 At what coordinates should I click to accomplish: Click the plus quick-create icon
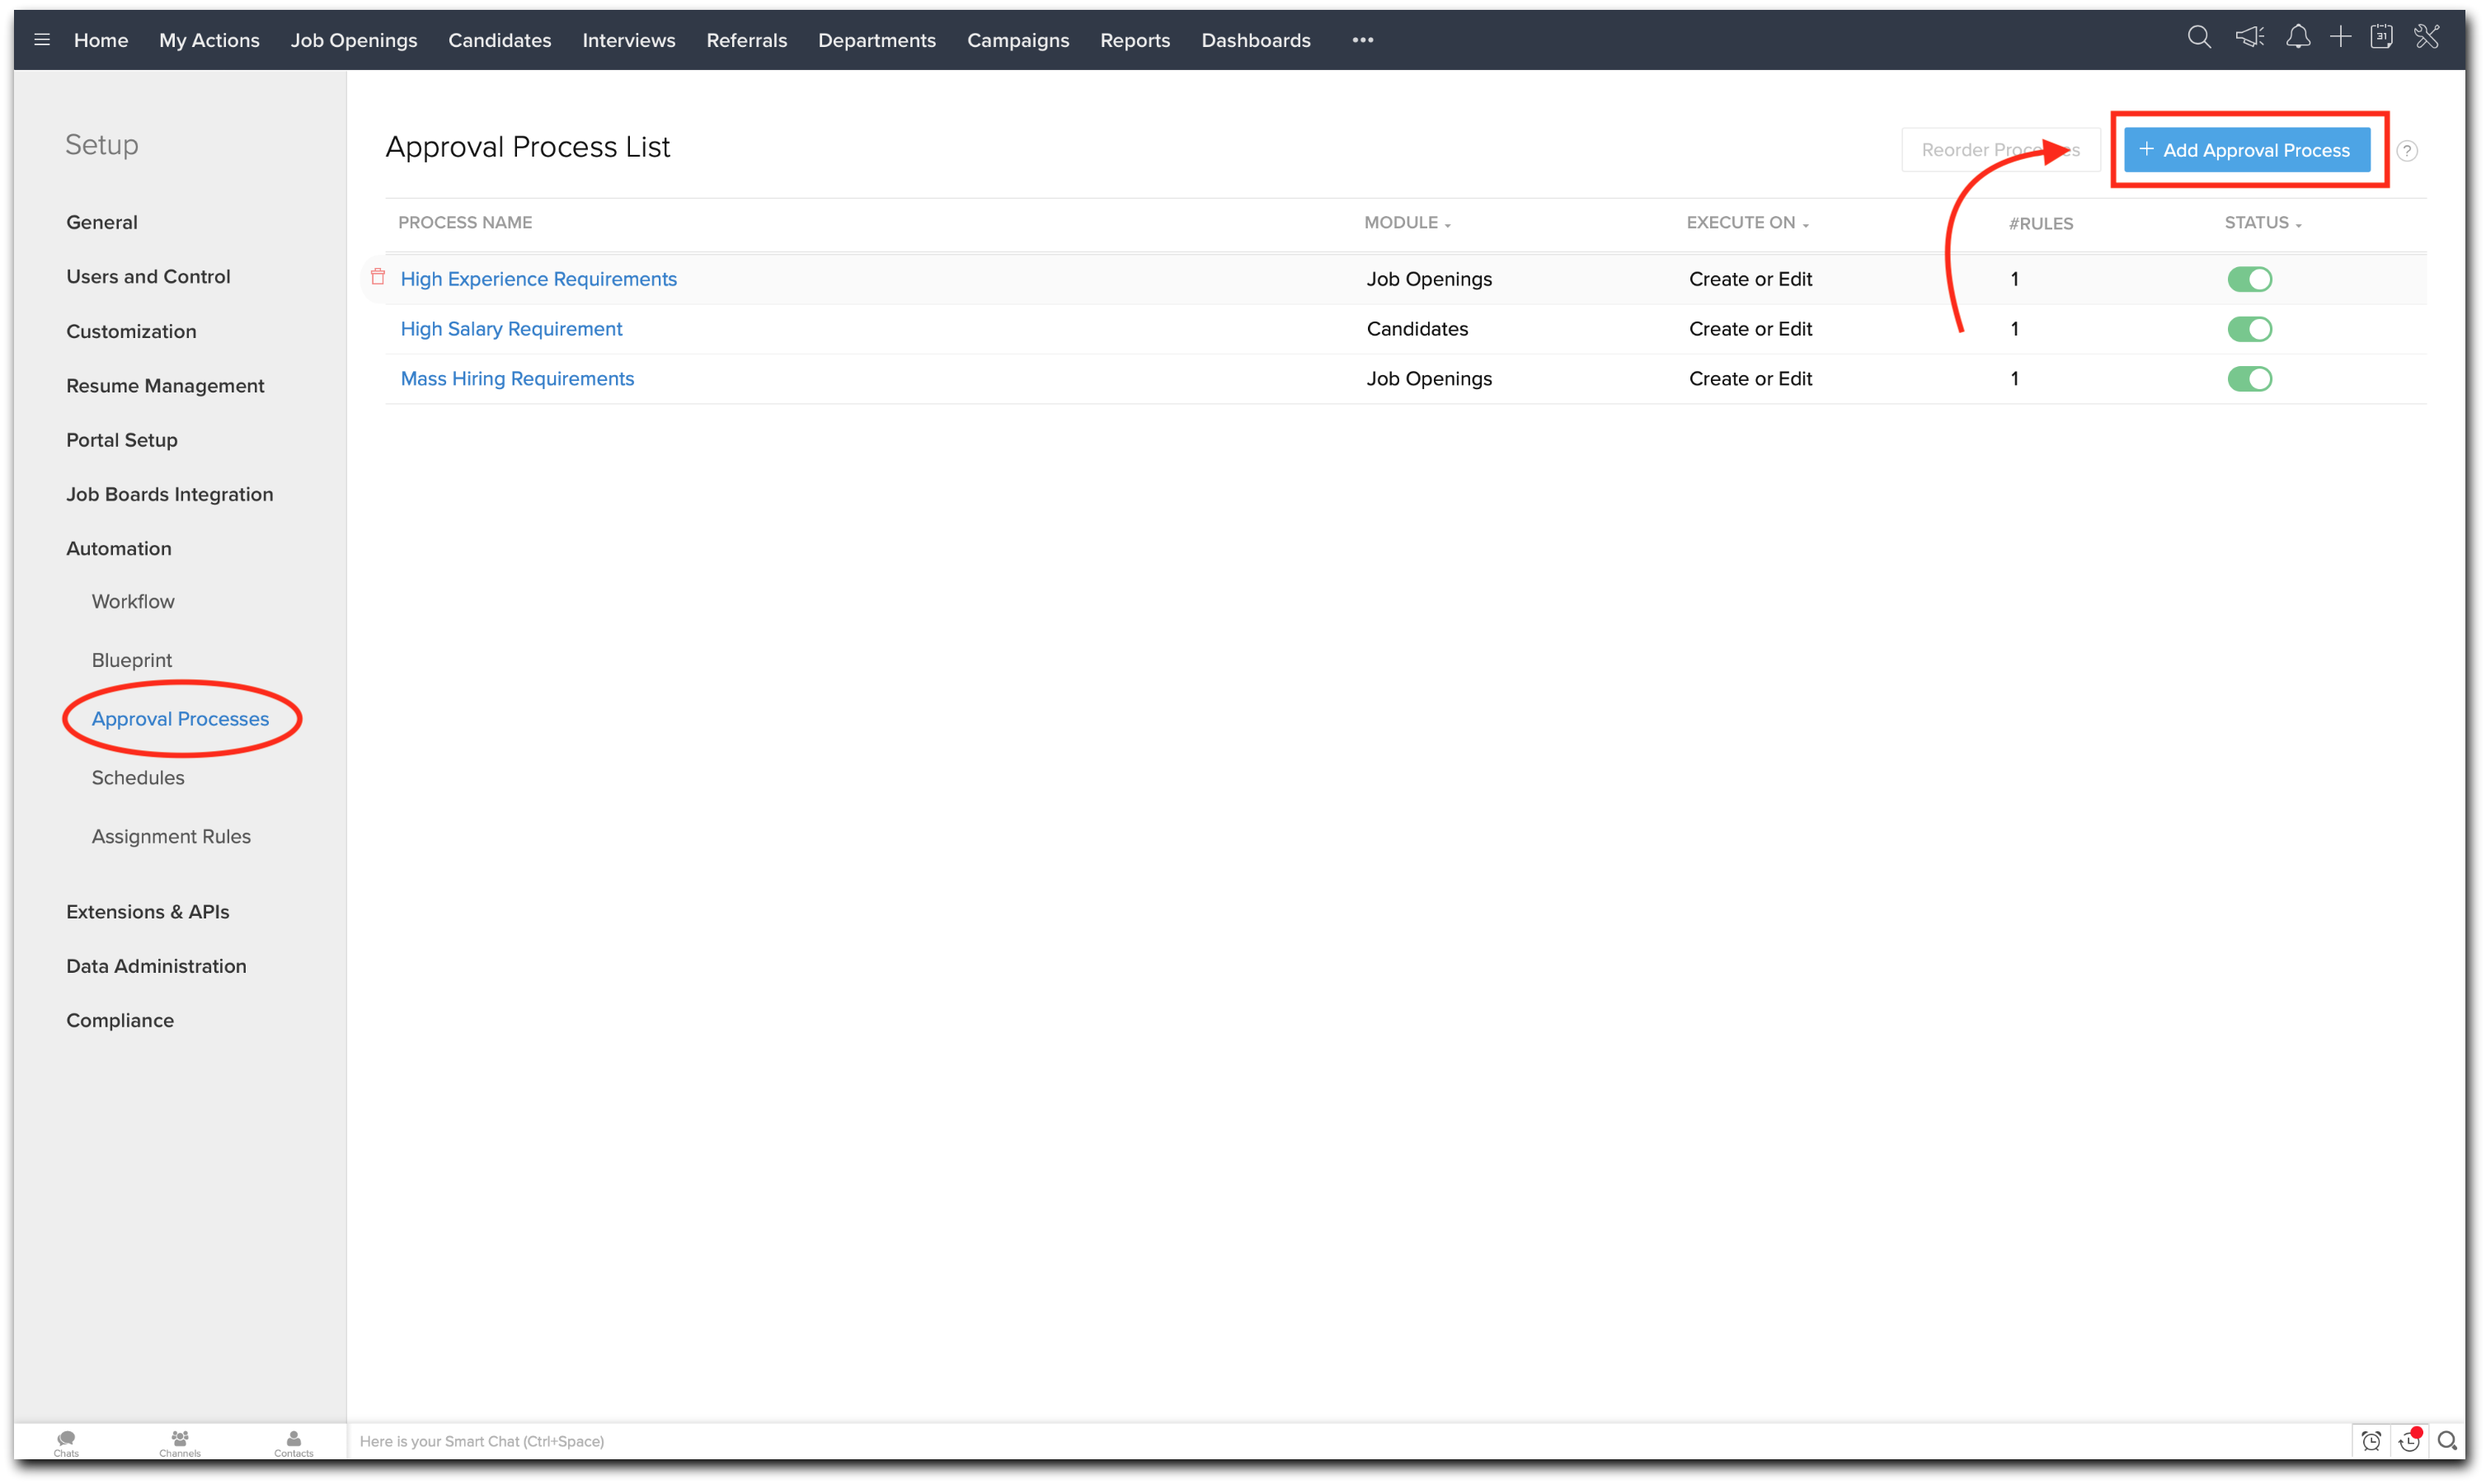tap(2340, 38)
